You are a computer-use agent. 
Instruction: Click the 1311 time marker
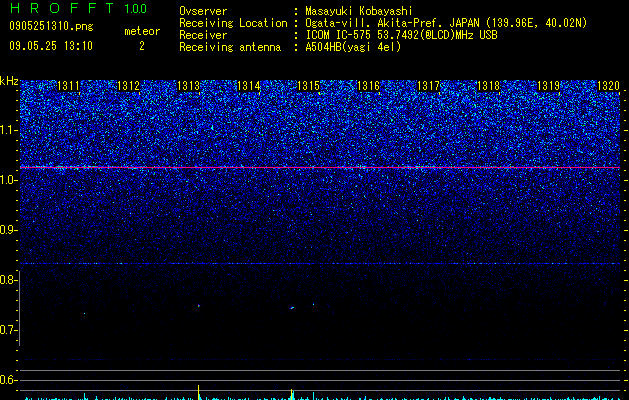coord(69,86)
